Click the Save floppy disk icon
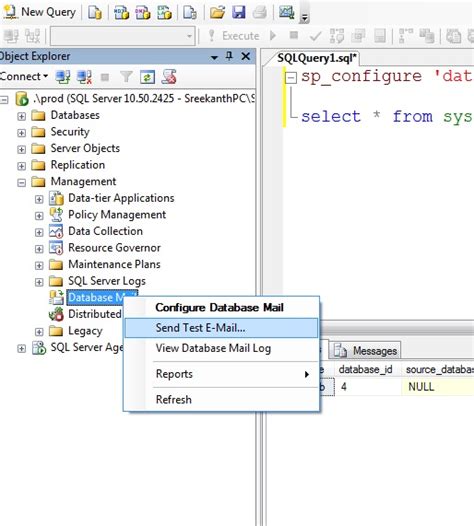This screenshot has height=526, width=474. pos(239,12)
